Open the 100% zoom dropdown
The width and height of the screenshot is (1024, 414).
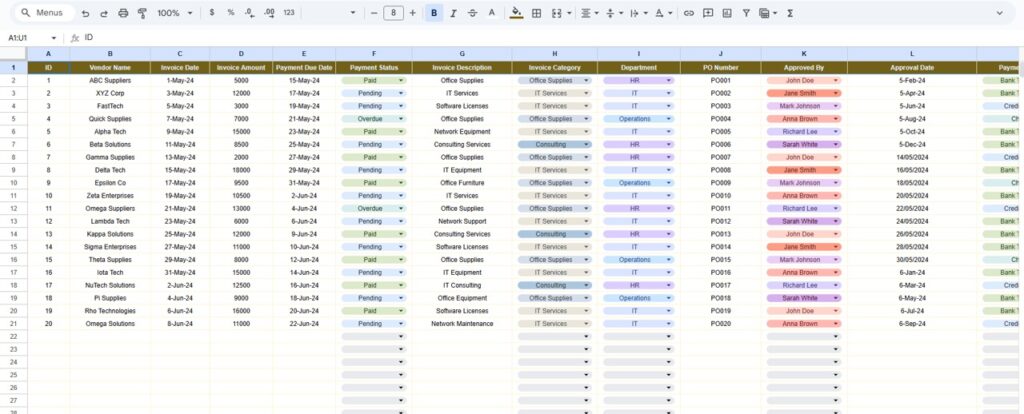(175, 13)
